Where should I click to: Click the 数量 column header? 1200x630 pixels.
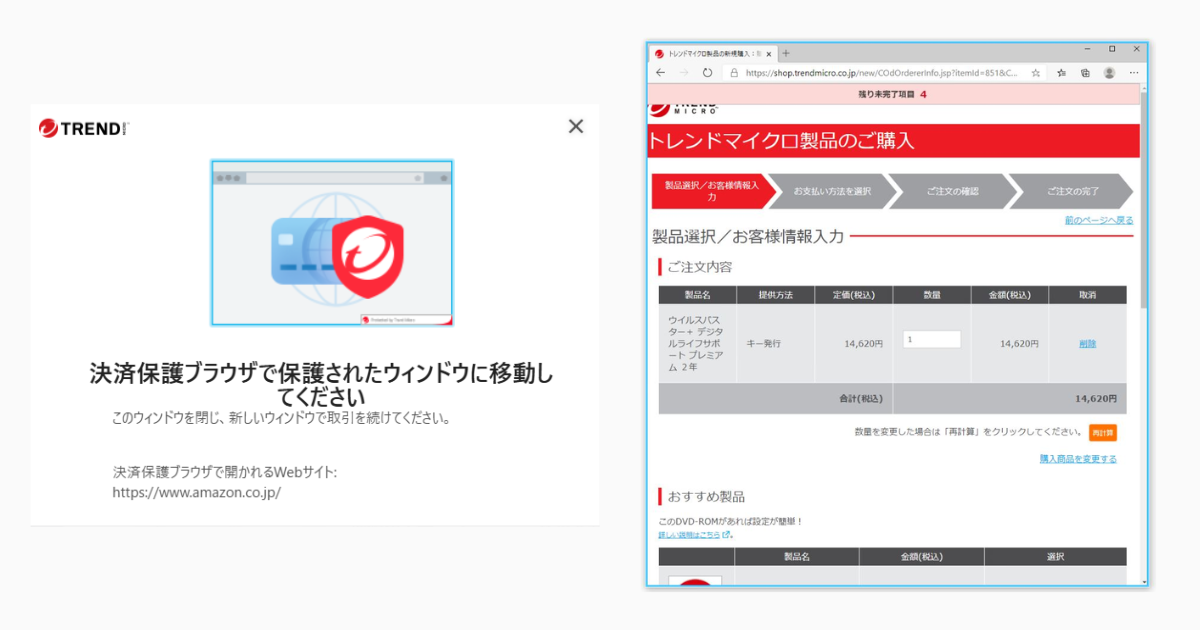932,295
